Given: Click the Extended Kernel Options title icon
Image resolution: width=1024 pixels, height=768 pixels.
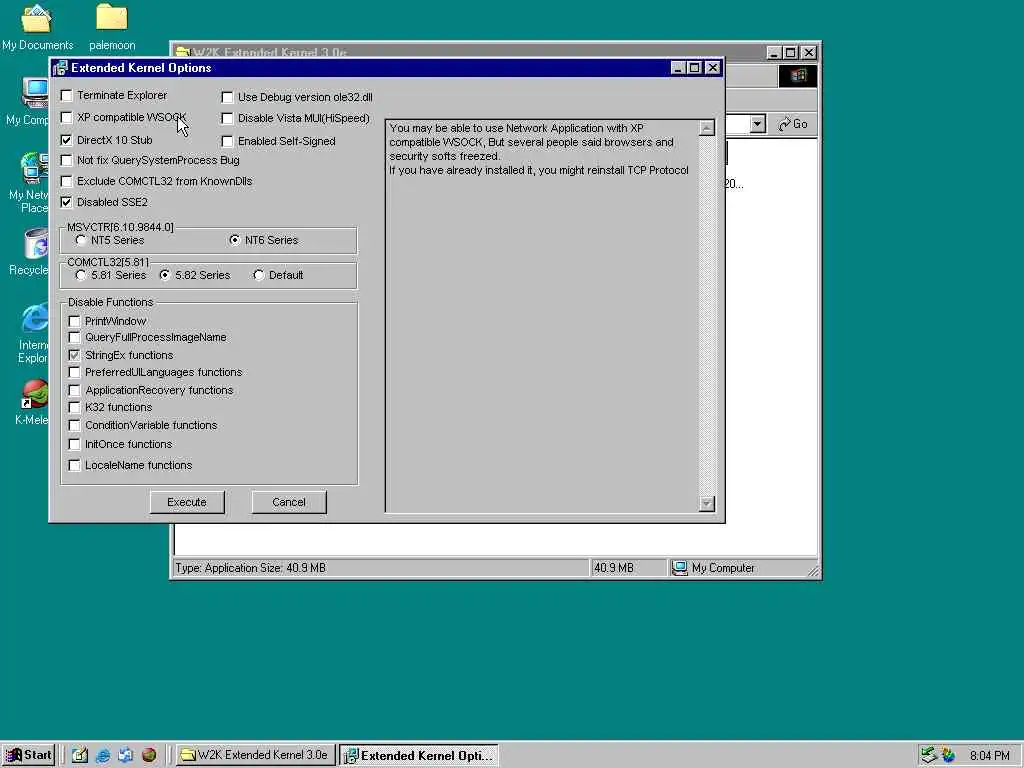Looking at the screenshot, I should [60, 68].
